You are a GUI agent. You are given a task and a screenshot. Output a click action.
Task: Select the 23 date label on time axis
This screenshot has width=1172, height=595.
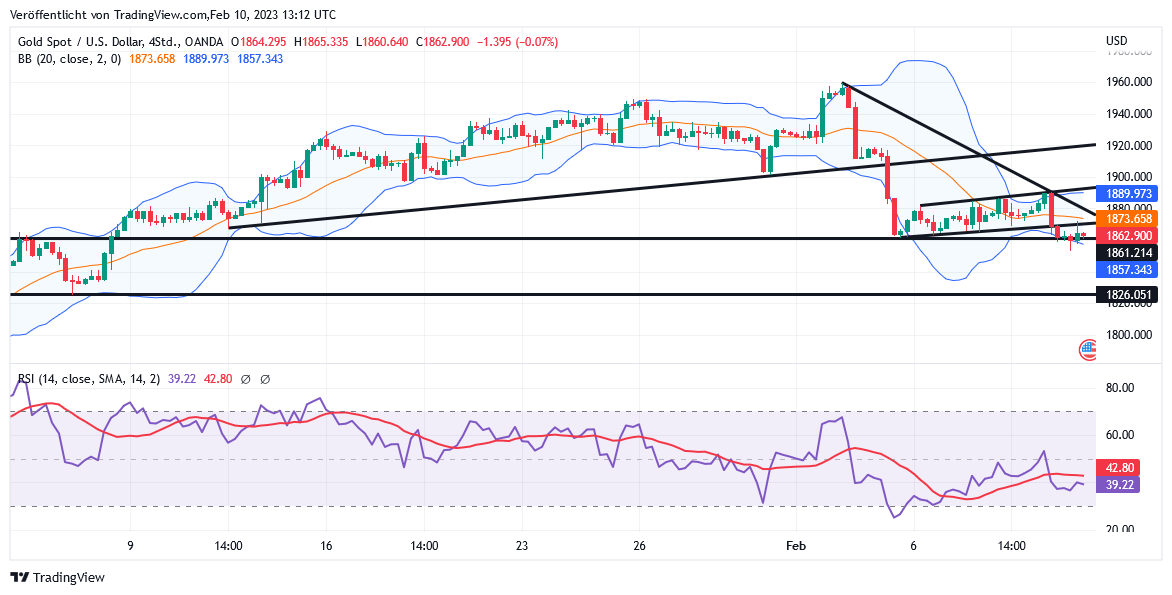coord(522,546)
